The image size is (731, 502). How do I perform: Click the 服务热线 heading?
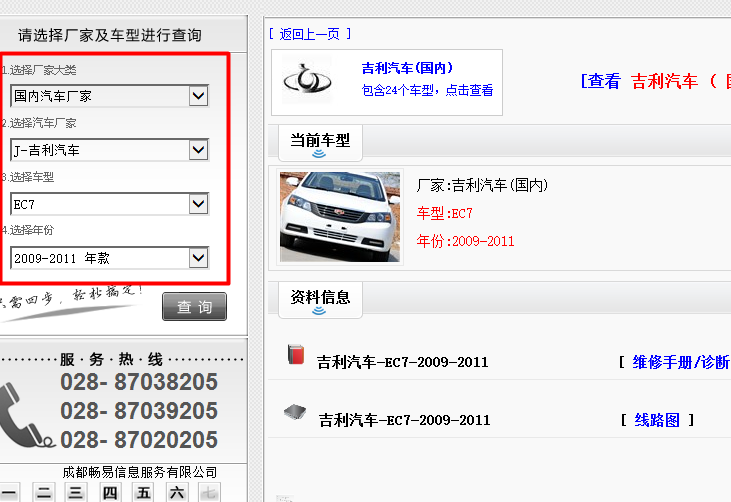[111, 359]
